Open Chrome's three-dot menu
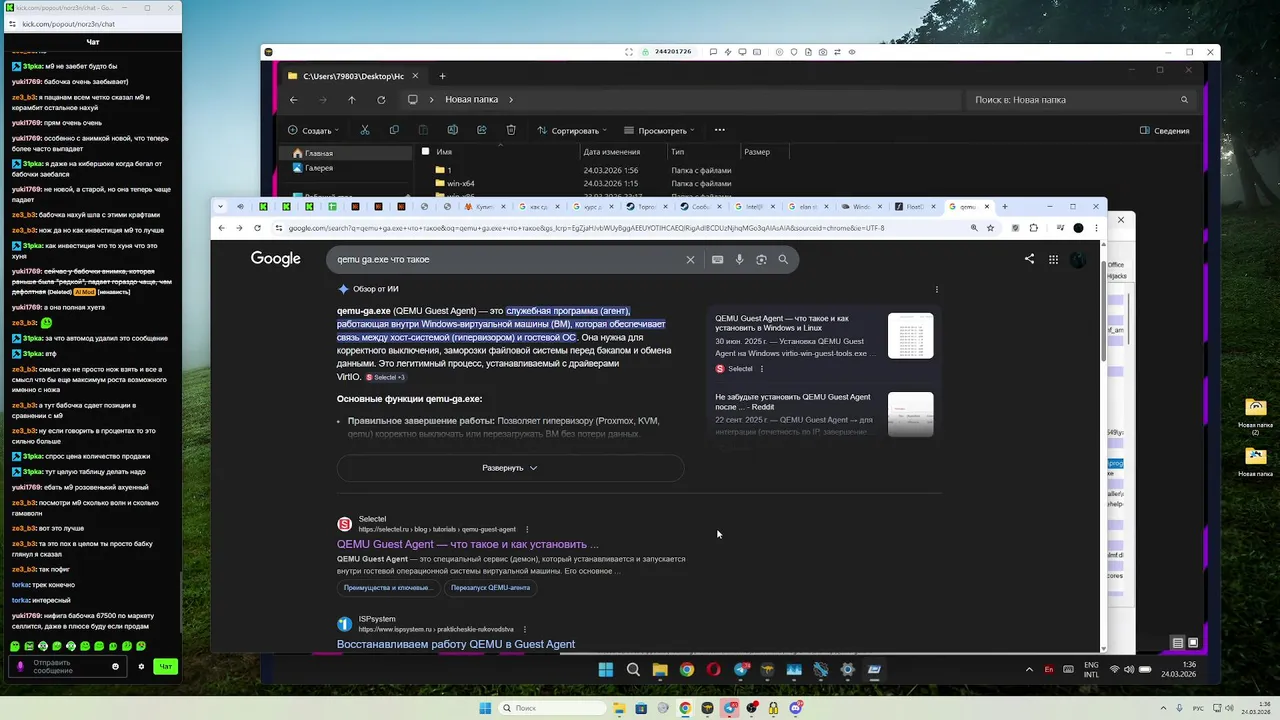1280x720 pixels. coord(1097,228)
